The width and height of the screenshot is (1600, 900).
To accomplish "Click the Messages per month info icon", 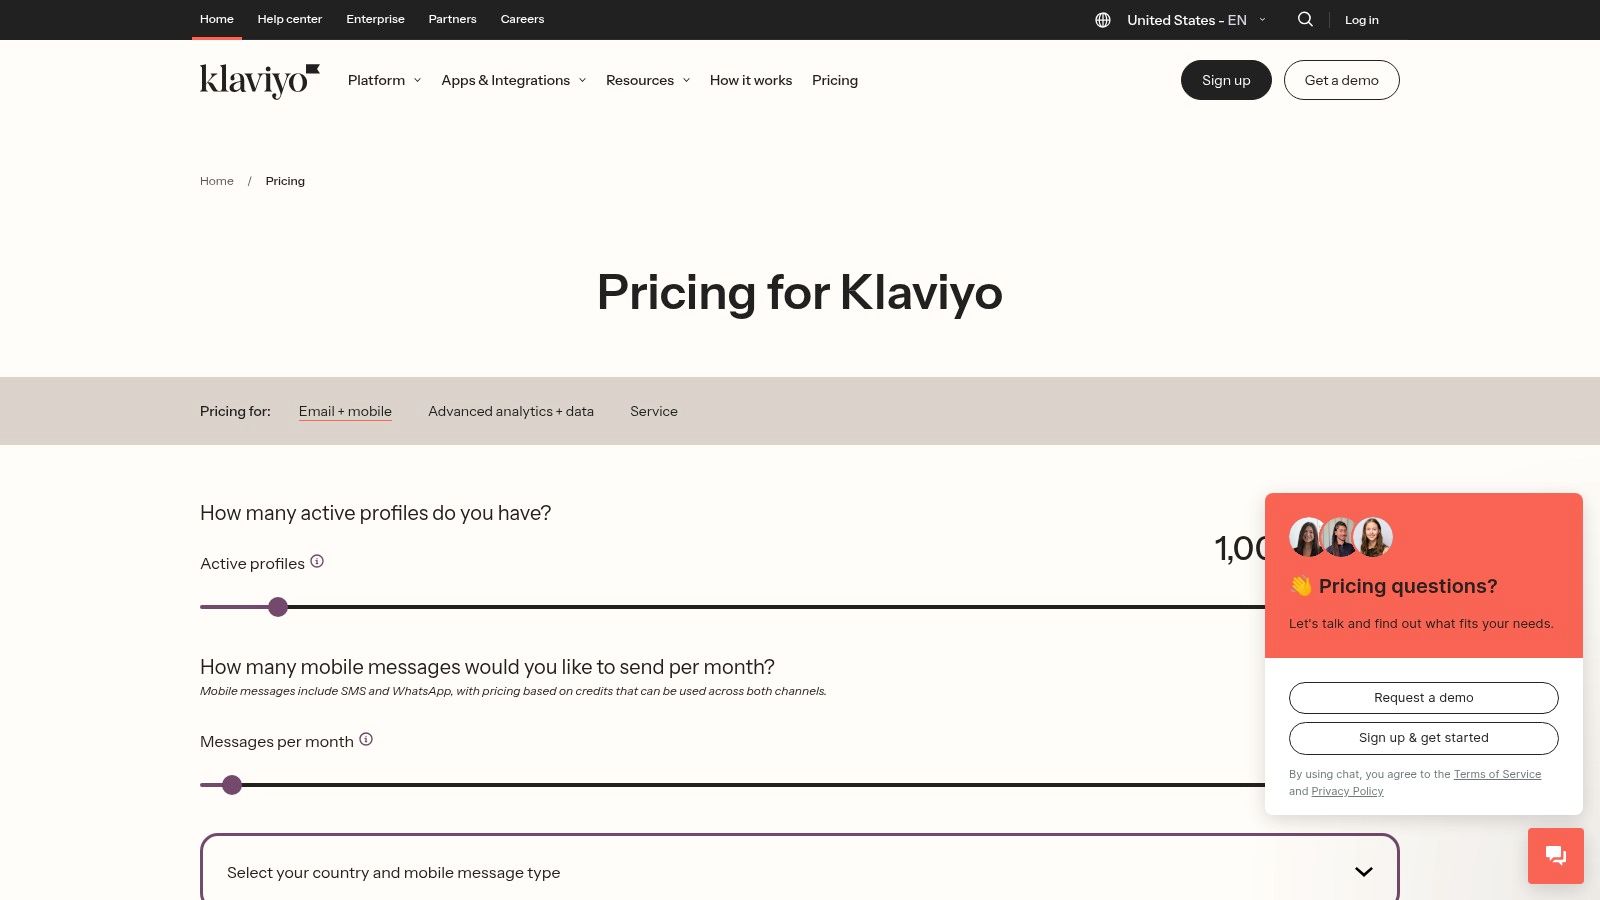I will tap(366, 739).
